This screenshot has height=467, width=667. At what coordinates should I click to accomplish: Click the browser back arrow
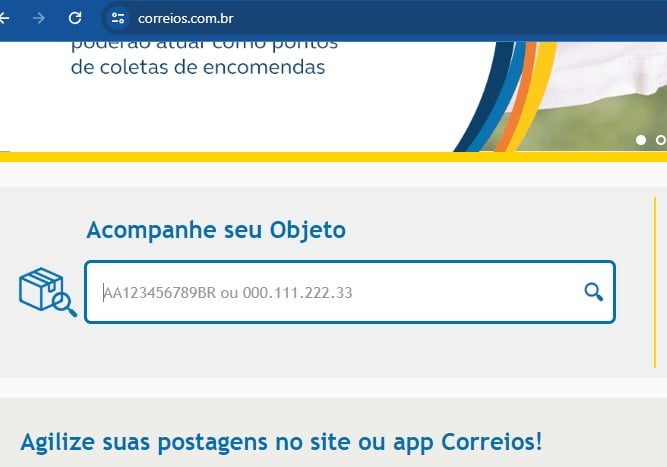[4, 18]
